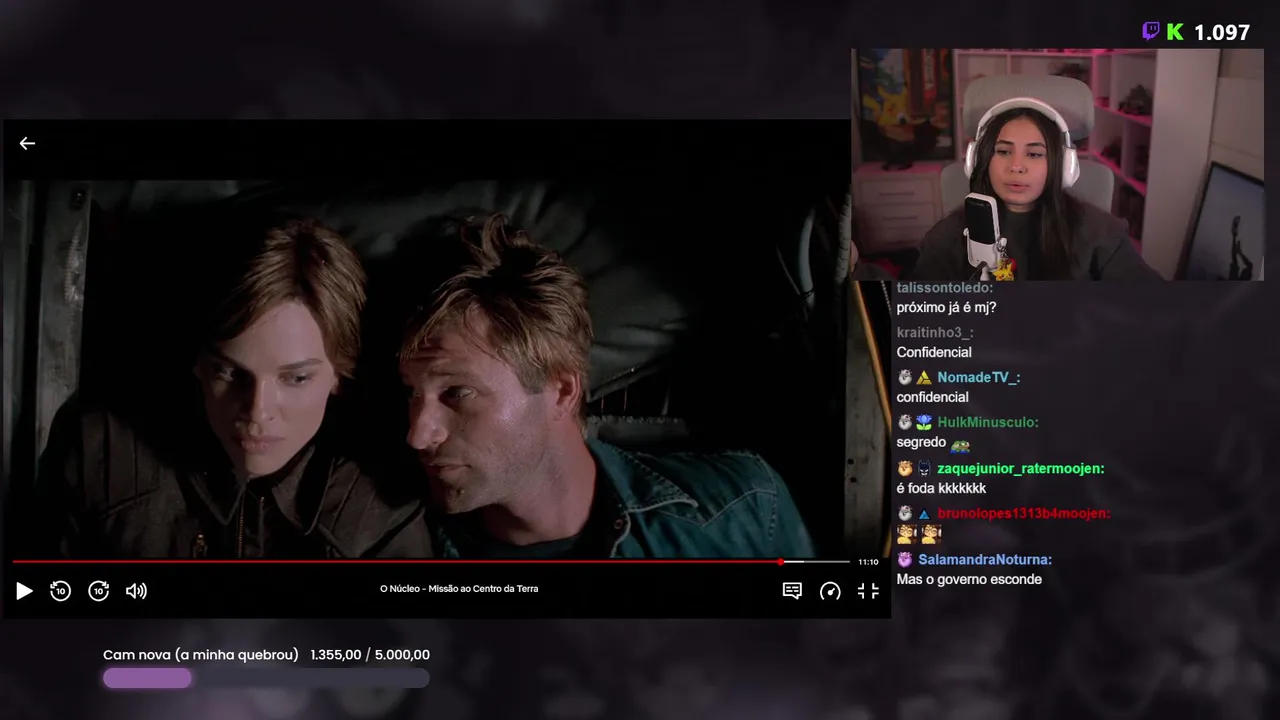This screenshot has width=1280, height=720.
Task: Click the chat message 'próximo já é mj?'
Action: (946, 308)
